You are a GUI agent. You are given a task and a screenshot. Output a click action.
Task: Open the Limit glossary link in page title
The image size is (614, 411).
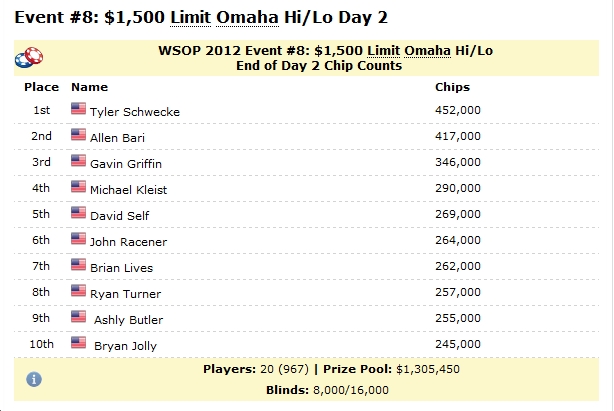coord(190,18)
